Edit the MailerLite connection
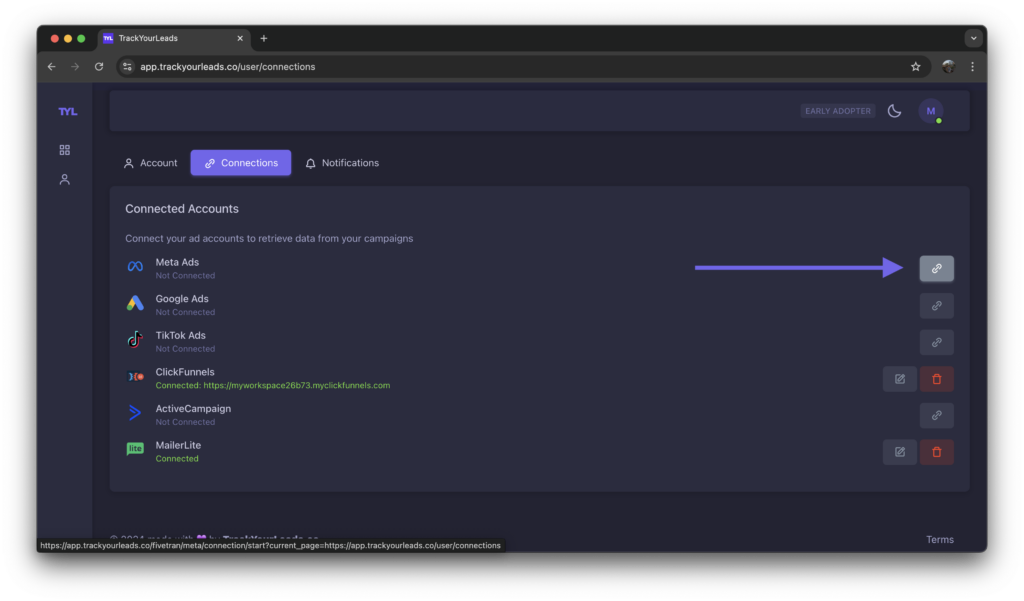This screenshot has height=601, width=1024. [x=900, y=452]
